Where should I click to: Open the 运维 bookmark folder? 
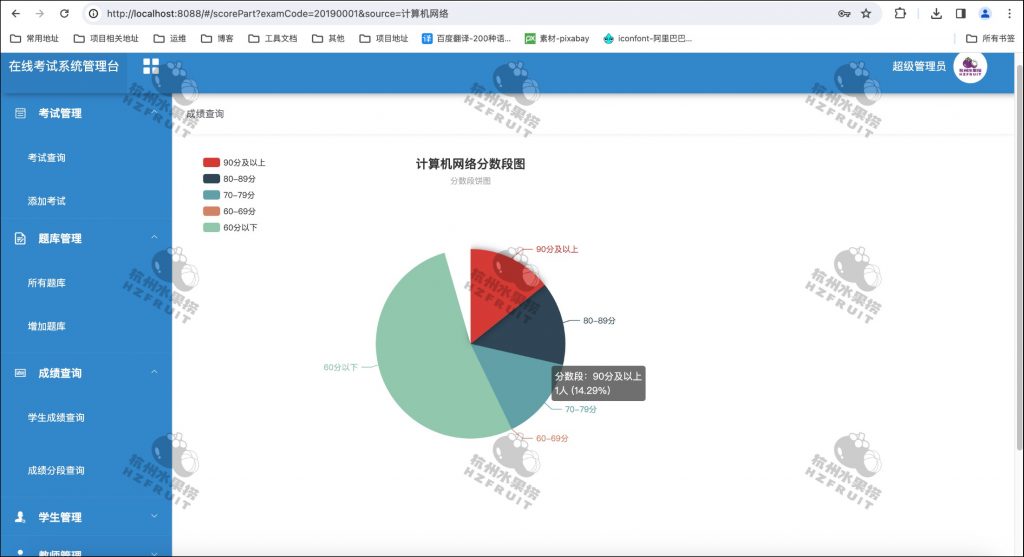point(170,39)
